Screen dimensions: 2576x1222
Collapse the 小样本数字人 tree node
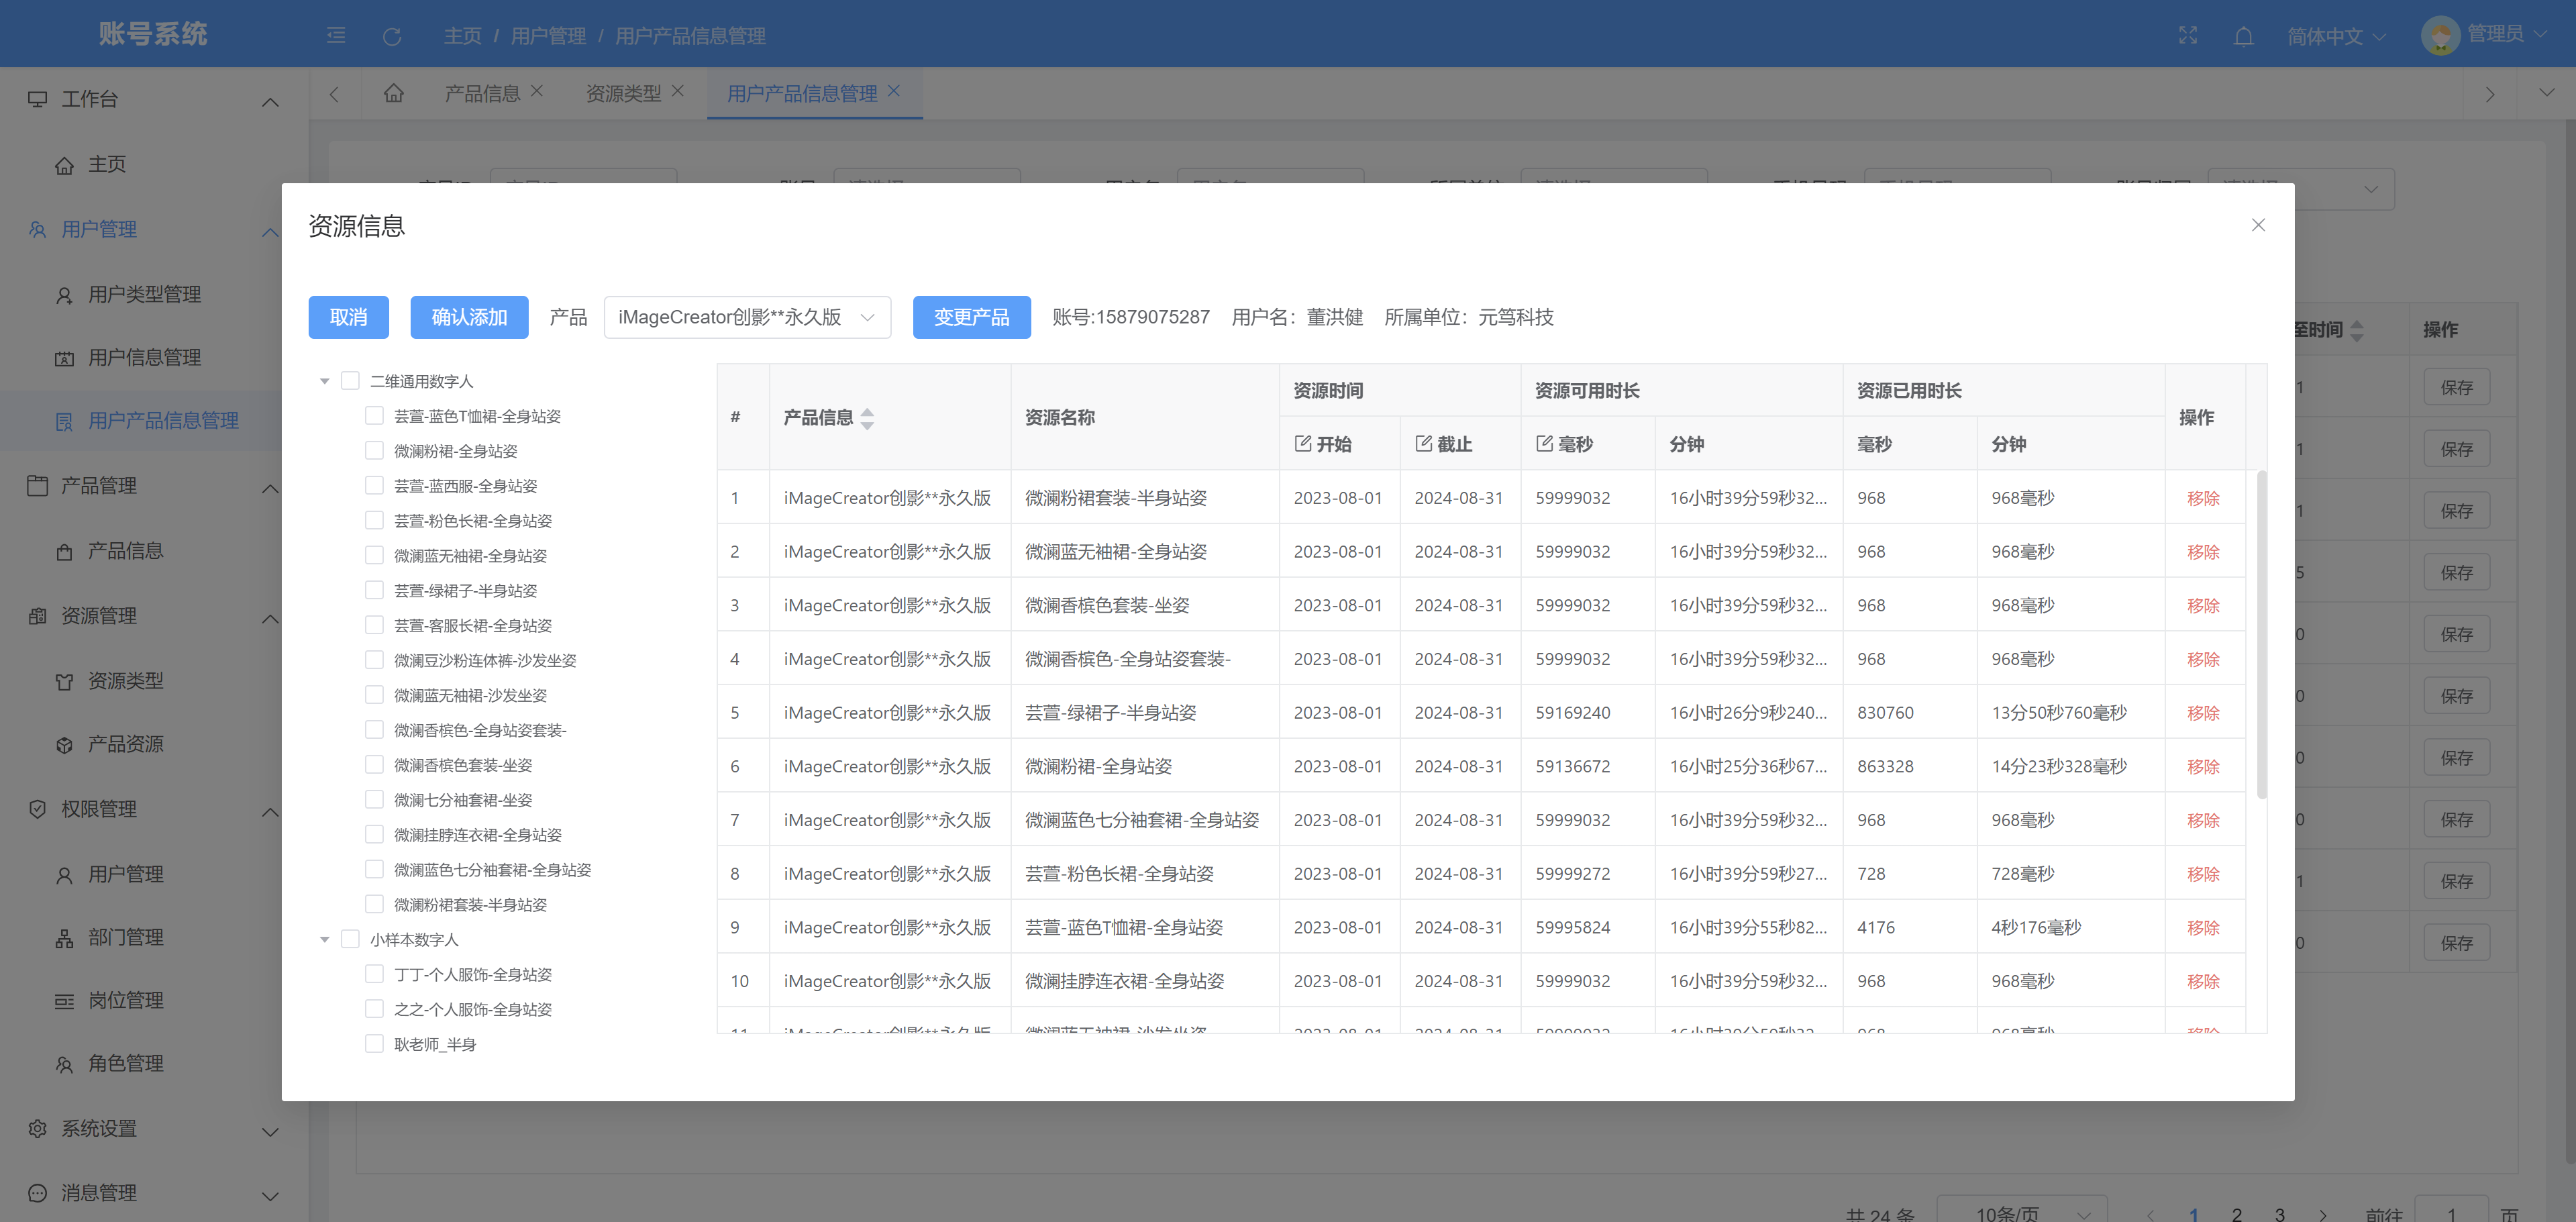(324, 939)
